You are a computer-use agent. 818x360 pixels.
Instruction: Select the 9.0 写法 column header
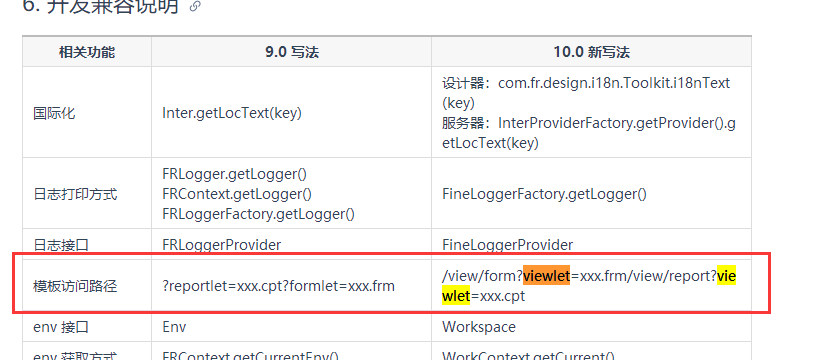coord(292,52)
